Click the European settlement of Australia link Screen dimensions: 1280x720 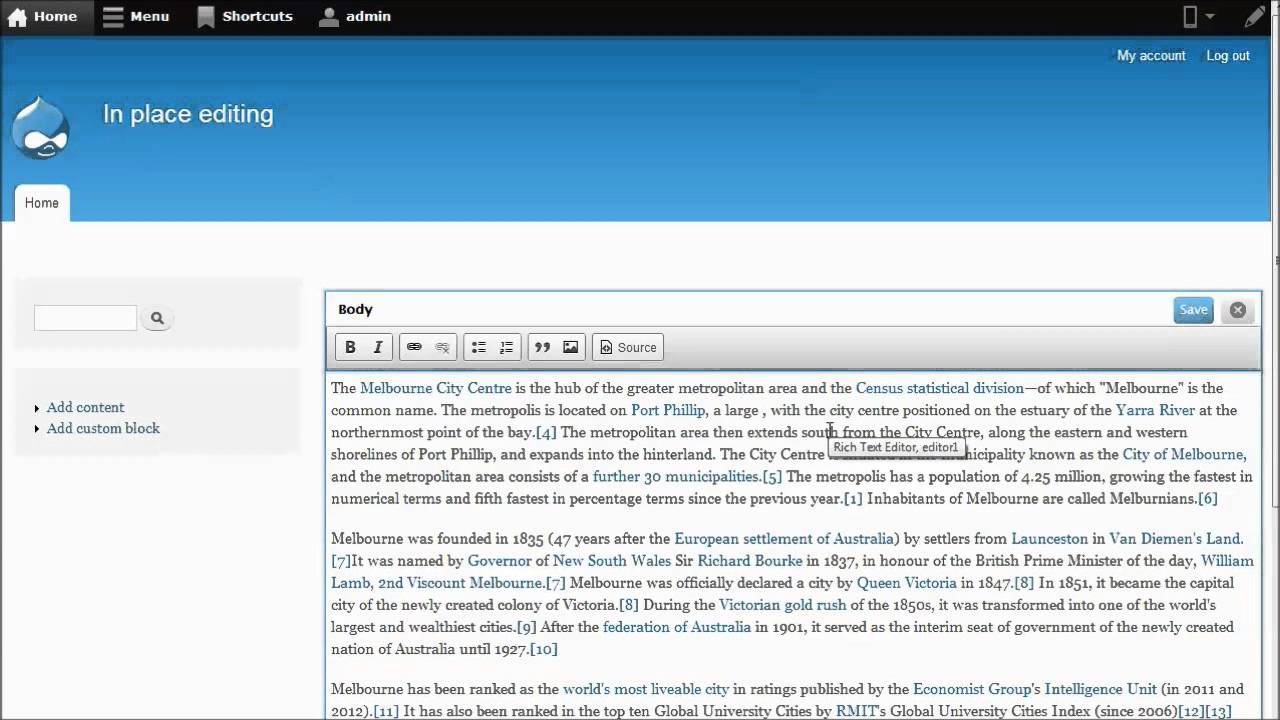(784, 538)
